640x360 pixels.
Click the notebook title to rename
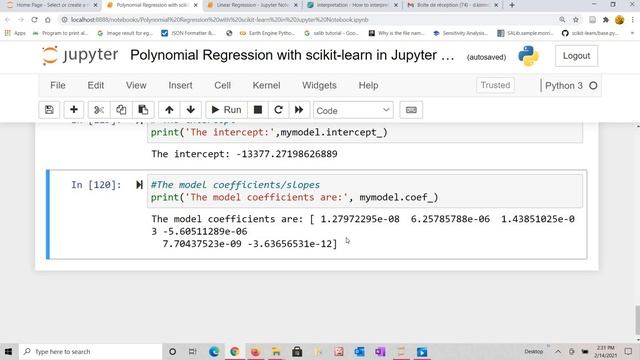[292, 55]
